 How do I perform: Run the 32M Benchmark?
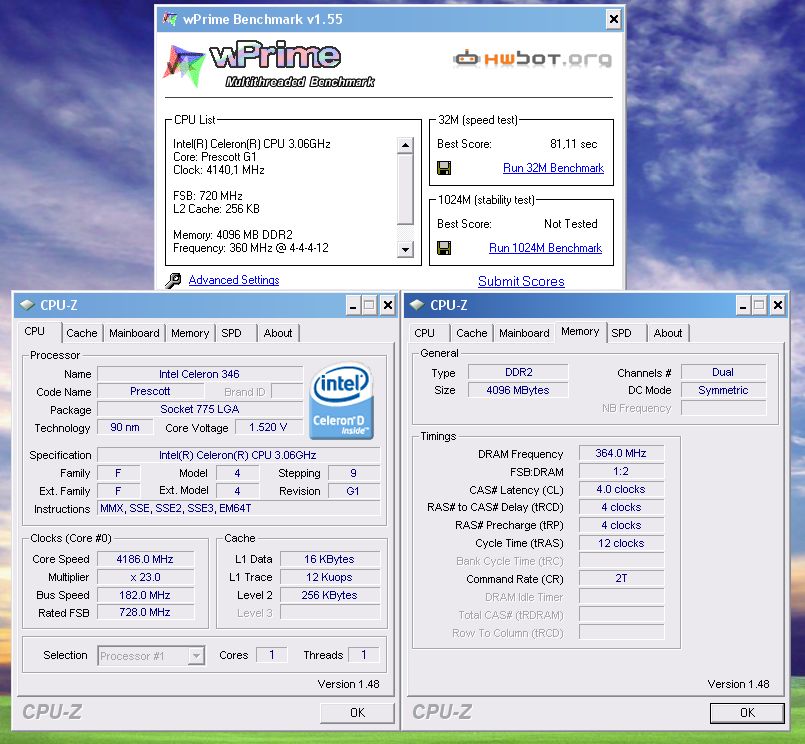pyautogui.click(x=553, y=168)
